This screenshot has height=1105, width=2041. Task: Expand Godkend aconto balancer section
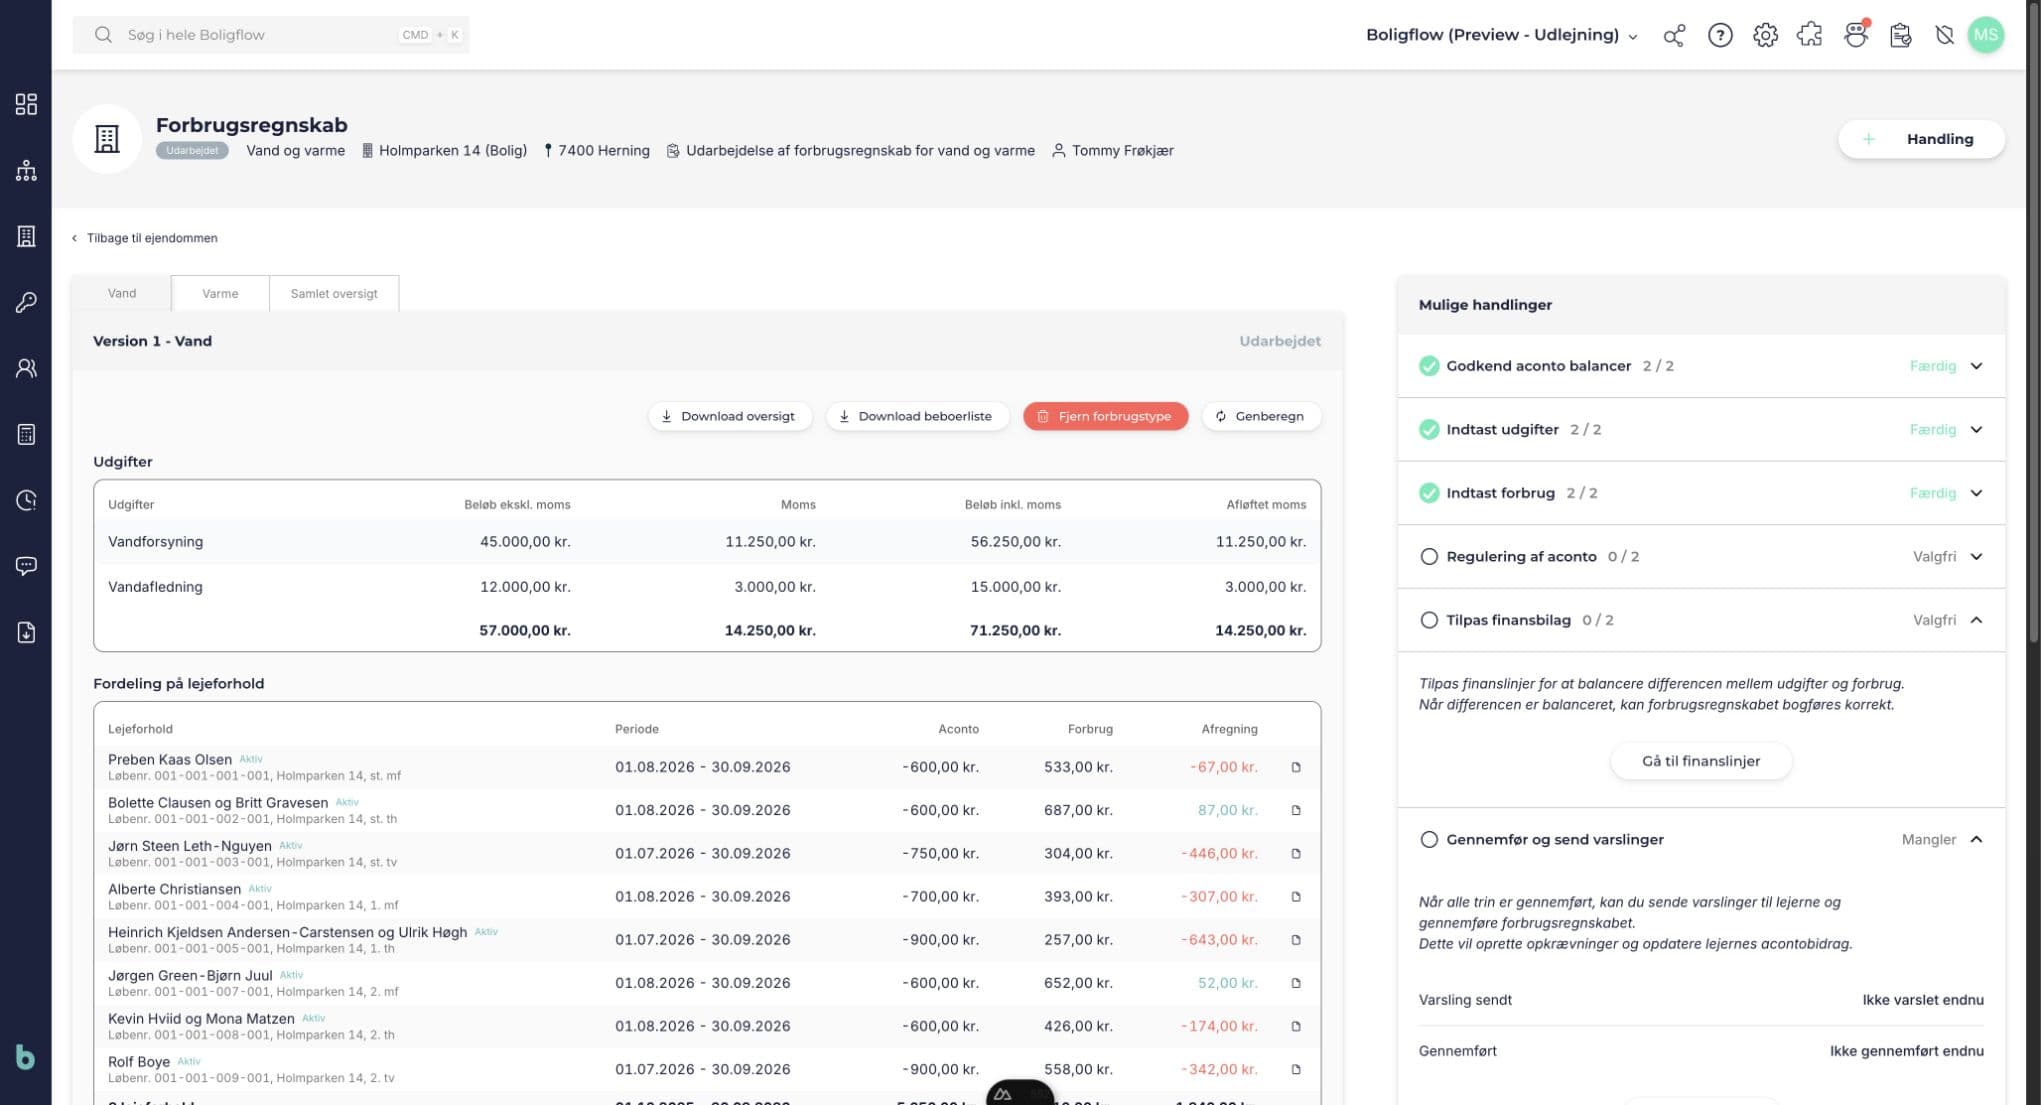(1976, 366)
